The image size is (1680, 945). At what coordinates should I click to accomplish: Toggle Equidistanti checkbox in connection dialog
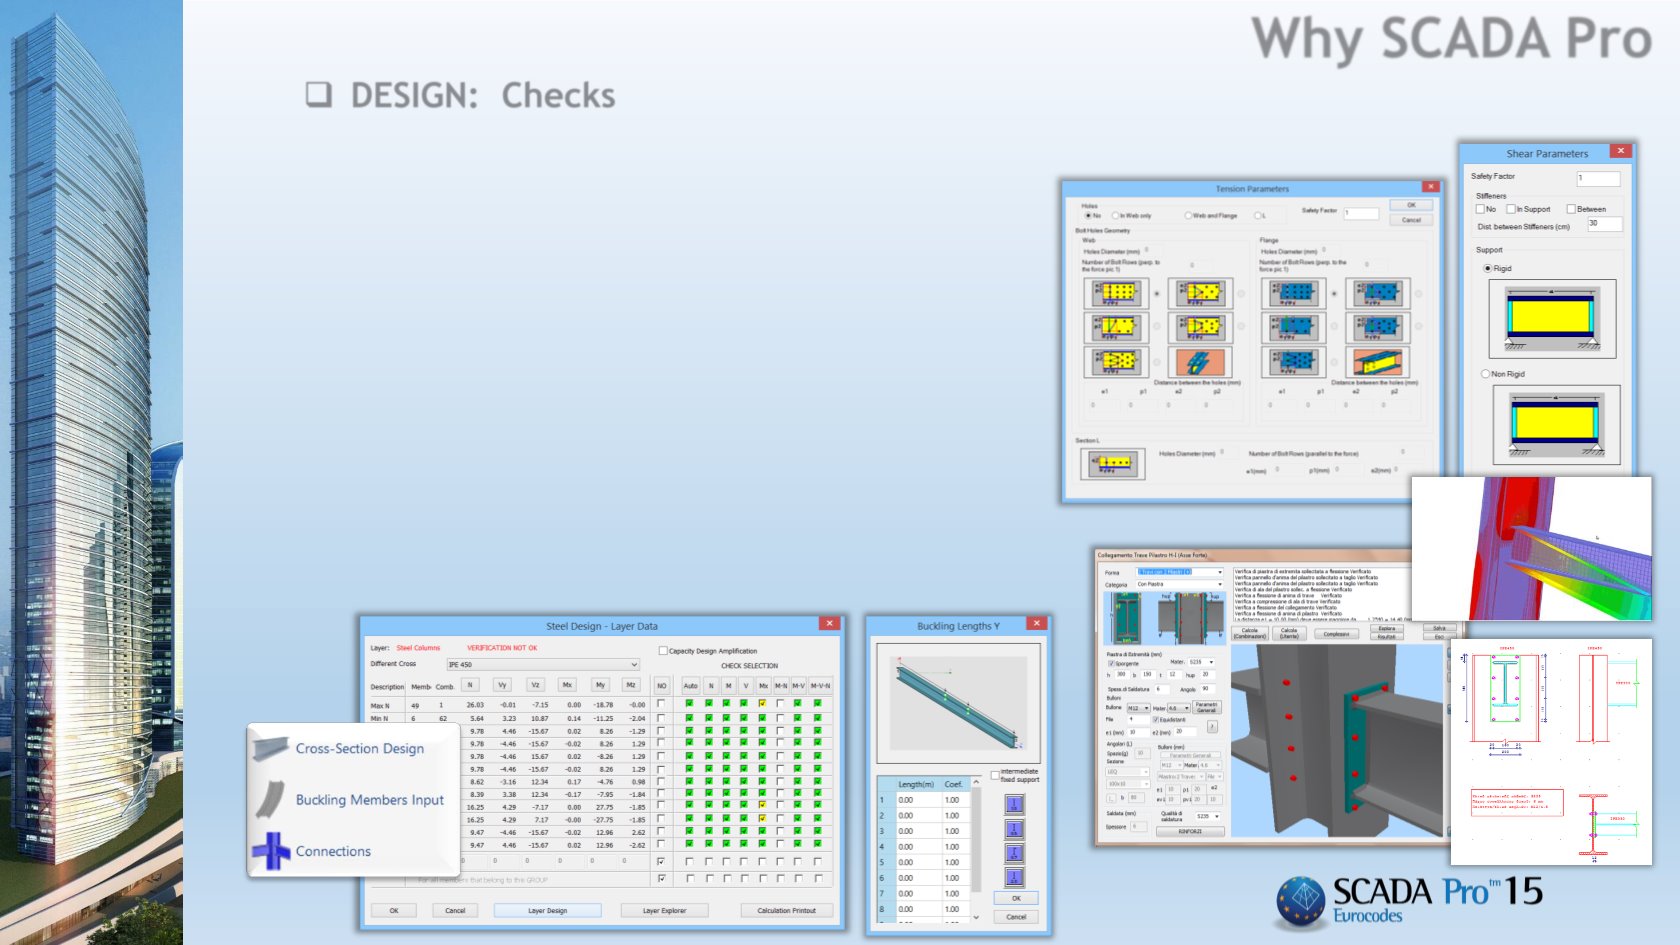click(1156, 719)
